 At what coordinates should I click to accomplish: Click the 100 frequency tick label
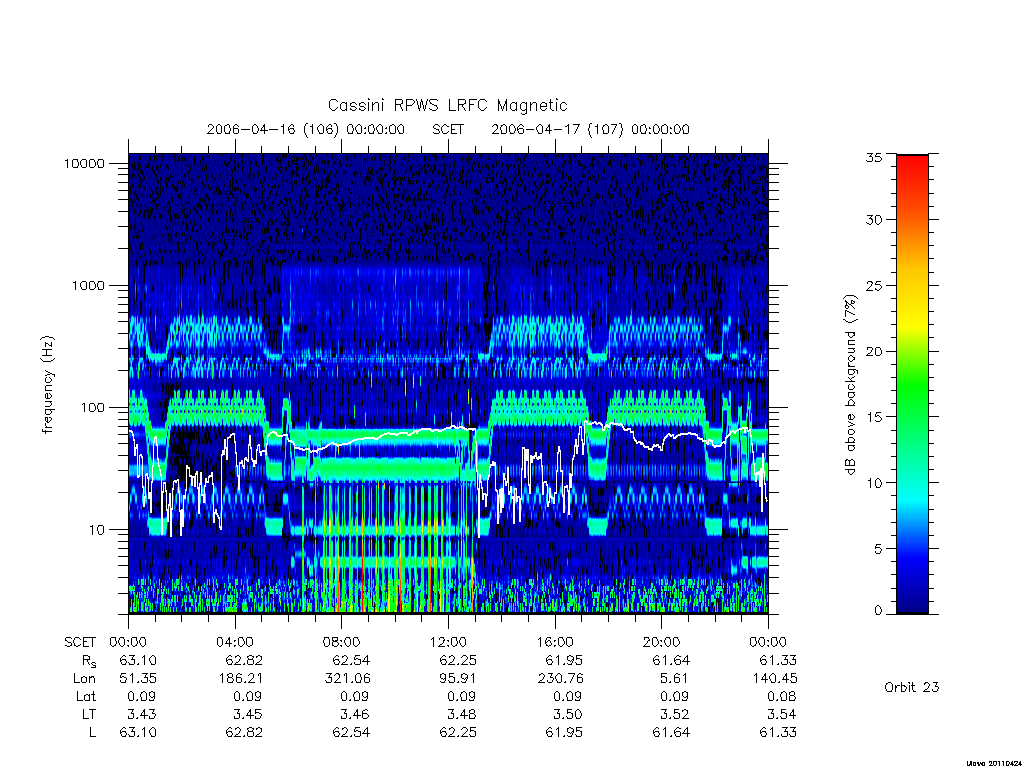click(92, 408)
